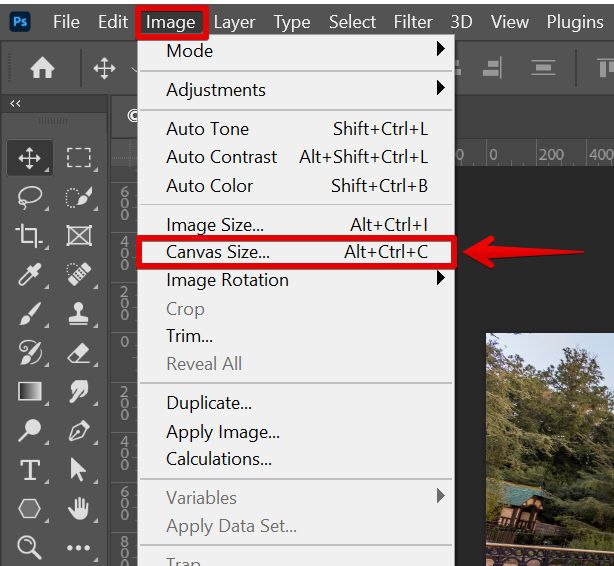Select the Lasso tool
The width and height of the screenshot is (614, 566).
[29, 197]
